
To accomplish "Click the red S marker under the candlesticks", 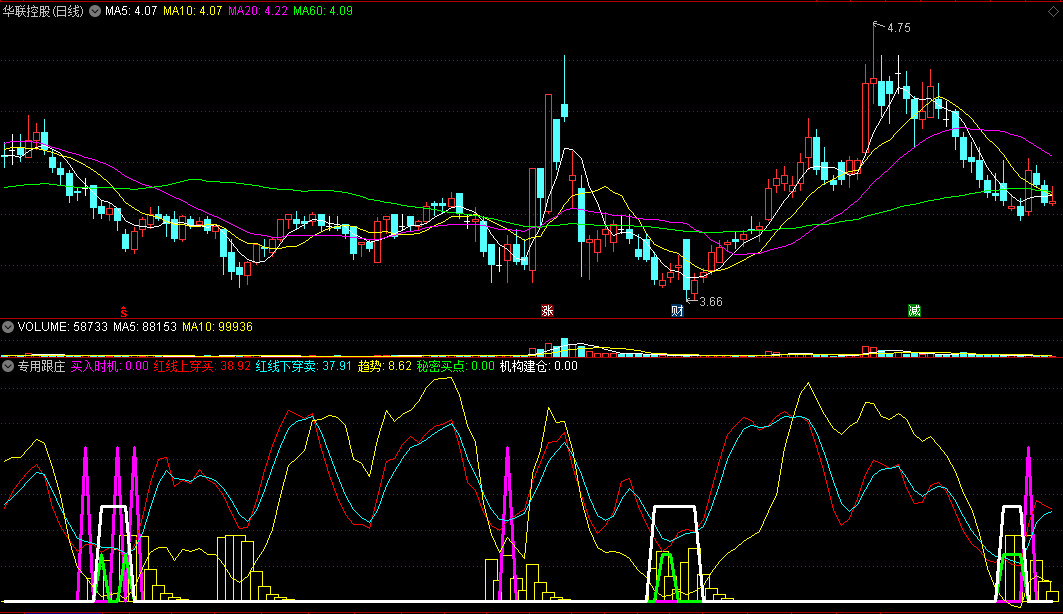I will 123,312.
